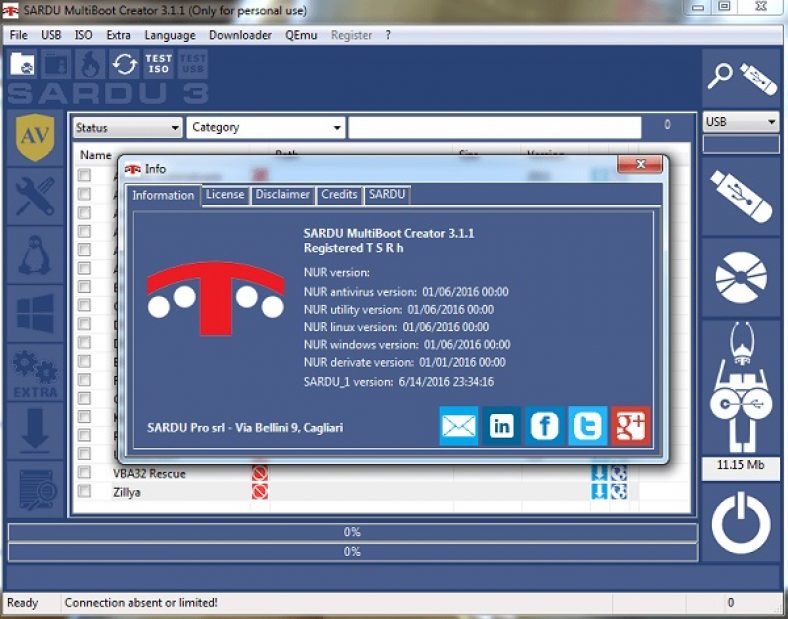Open the EXTRA gears category
Image resolution: width=788 pixels, height=619 pixels.
(x=35, y=373)
